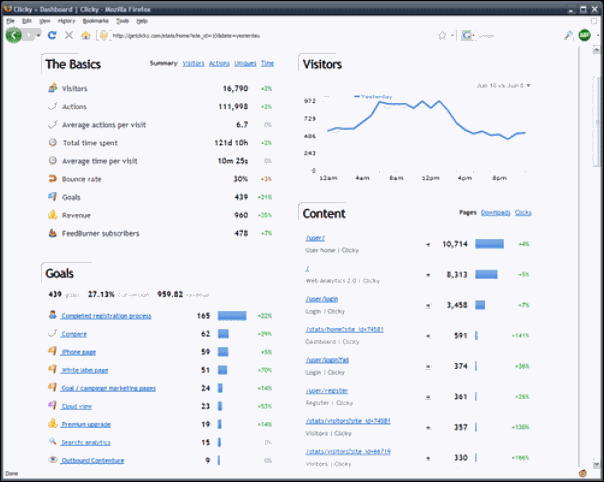Image resolution: width=604 pixels, height=482 pixels.
Task: Click the Adblock Plus ABP icon
Action: [584, 35]
